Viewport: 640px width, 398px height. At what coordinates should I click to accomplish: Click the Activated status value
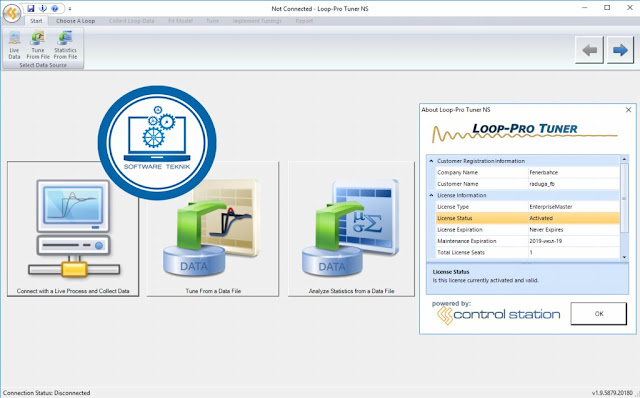(x=573, y=218)
